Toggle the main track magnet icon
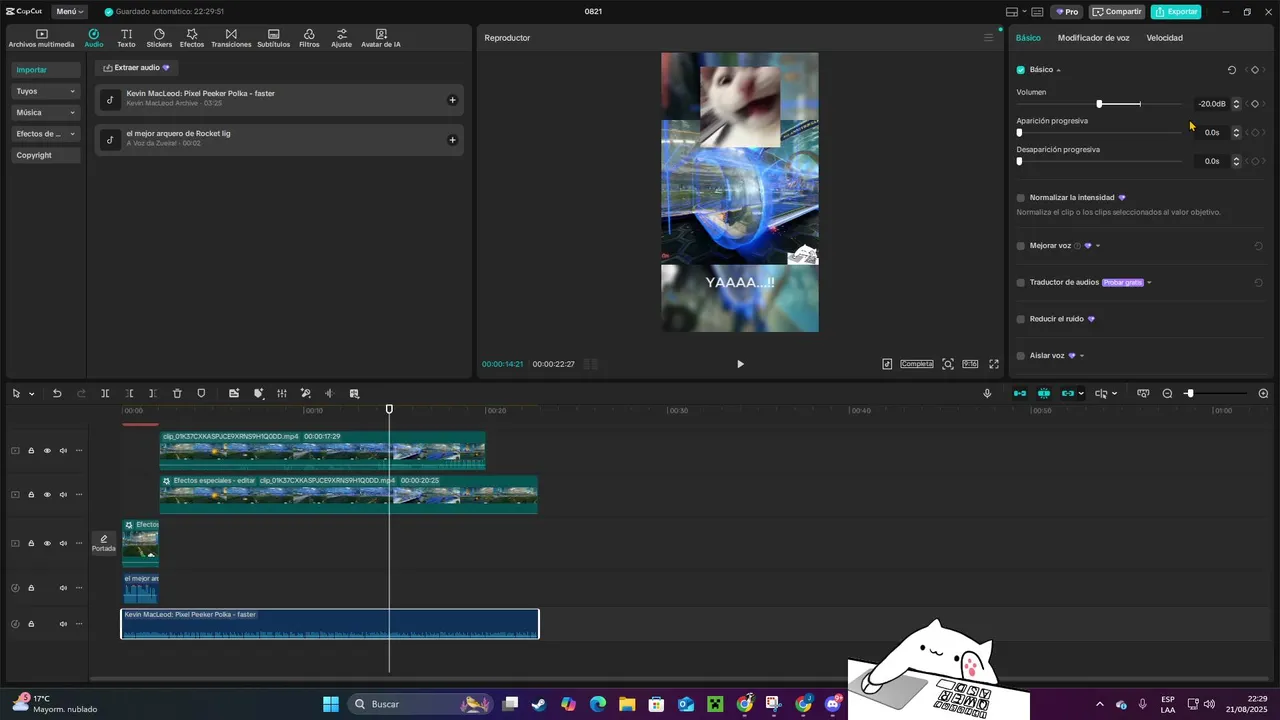The height and width of the screenshot is (720, 1280). (x=1020, y=394)
